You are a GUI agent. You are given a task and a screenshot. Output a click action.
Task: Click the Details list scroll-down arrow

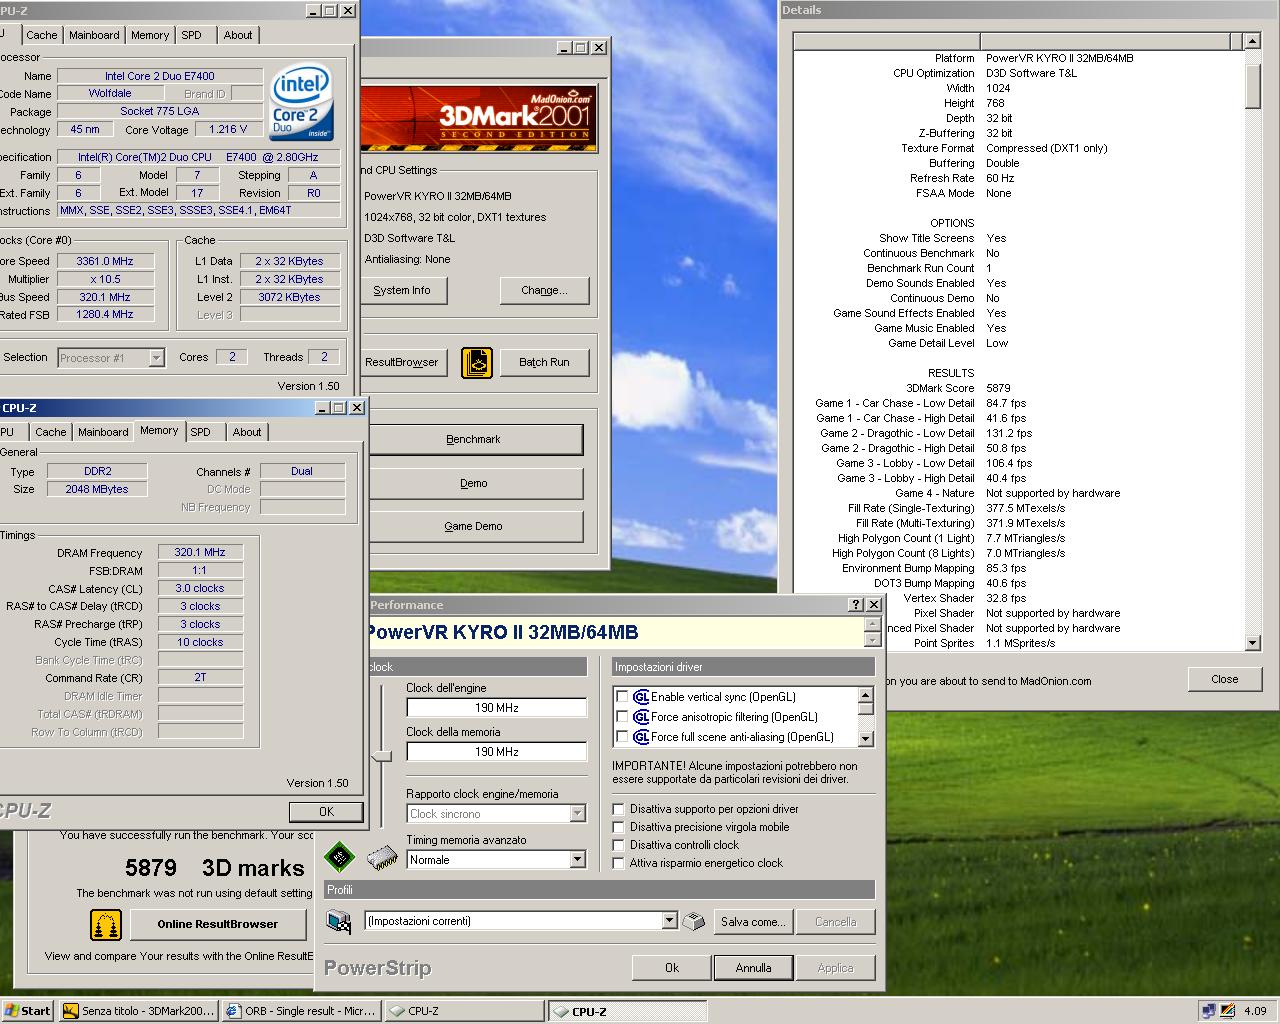[x=1252, y=643]
